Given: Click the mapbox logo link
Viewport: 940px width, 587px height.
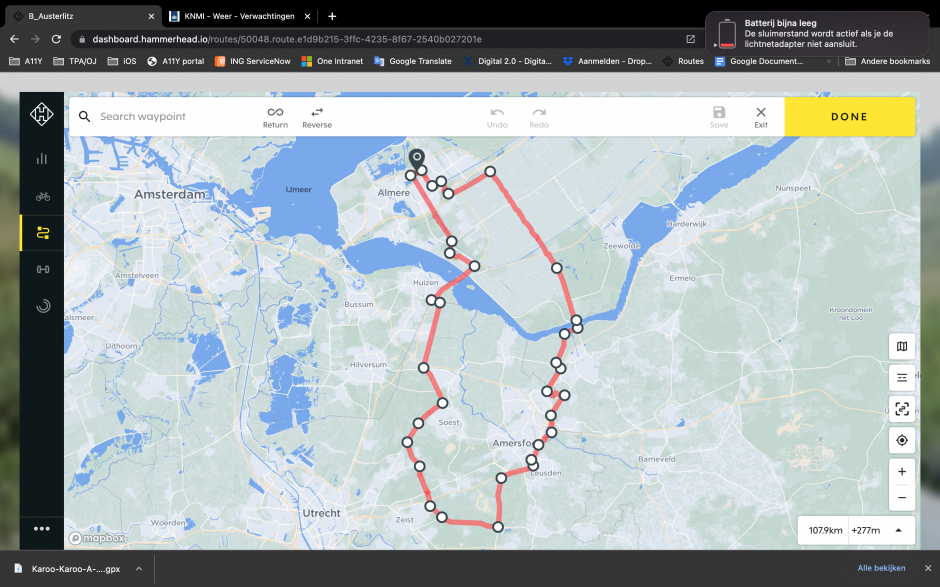Looking at the screenshot, I should pyautogui.click(x=97, y=538).
